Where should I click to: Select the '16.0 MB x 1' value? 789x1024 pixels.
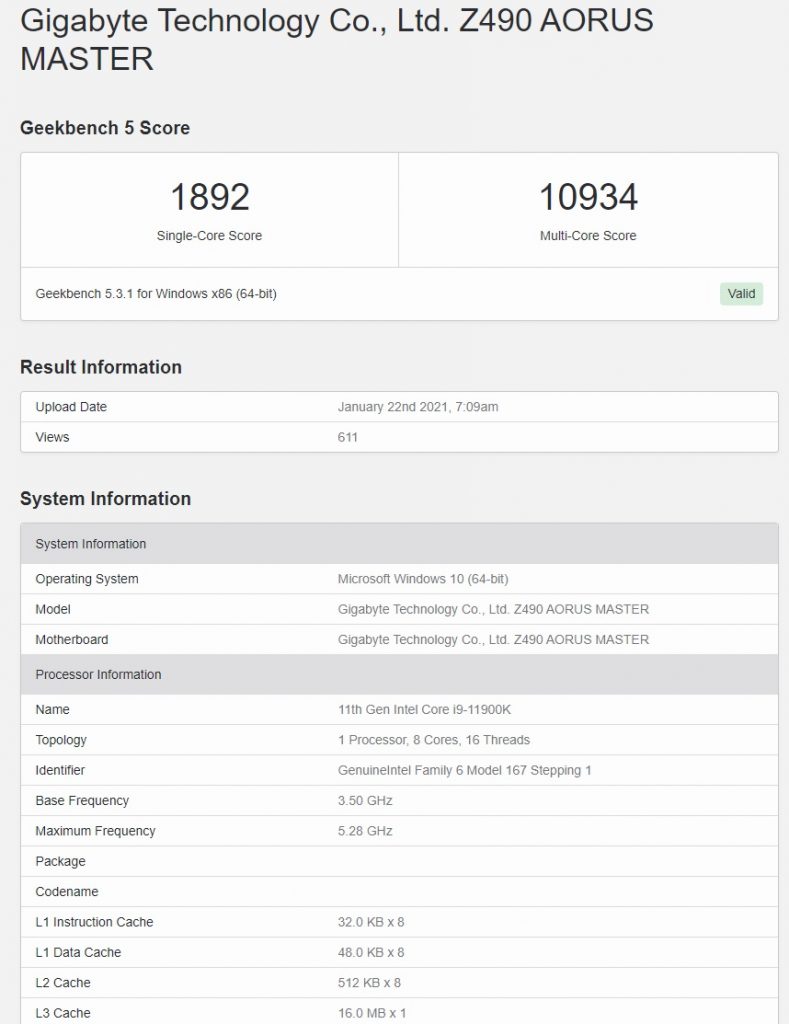(x=372, y=1014)
